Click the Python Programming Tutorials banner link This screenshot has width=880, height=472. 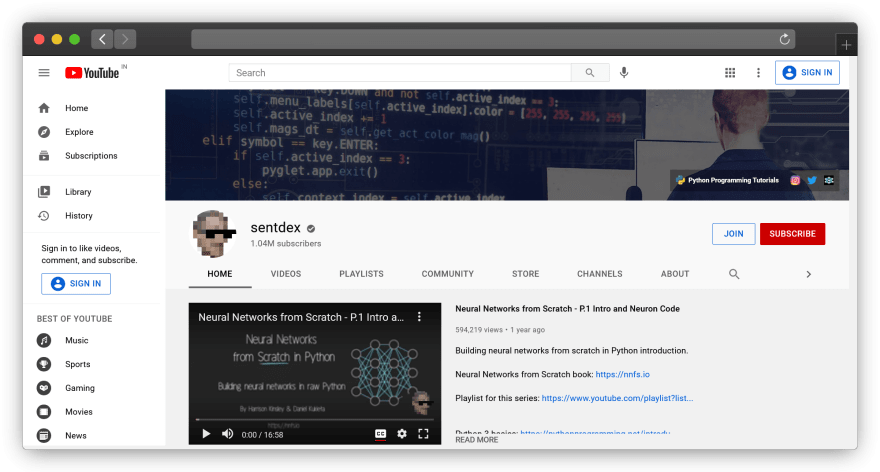[727, 180]
